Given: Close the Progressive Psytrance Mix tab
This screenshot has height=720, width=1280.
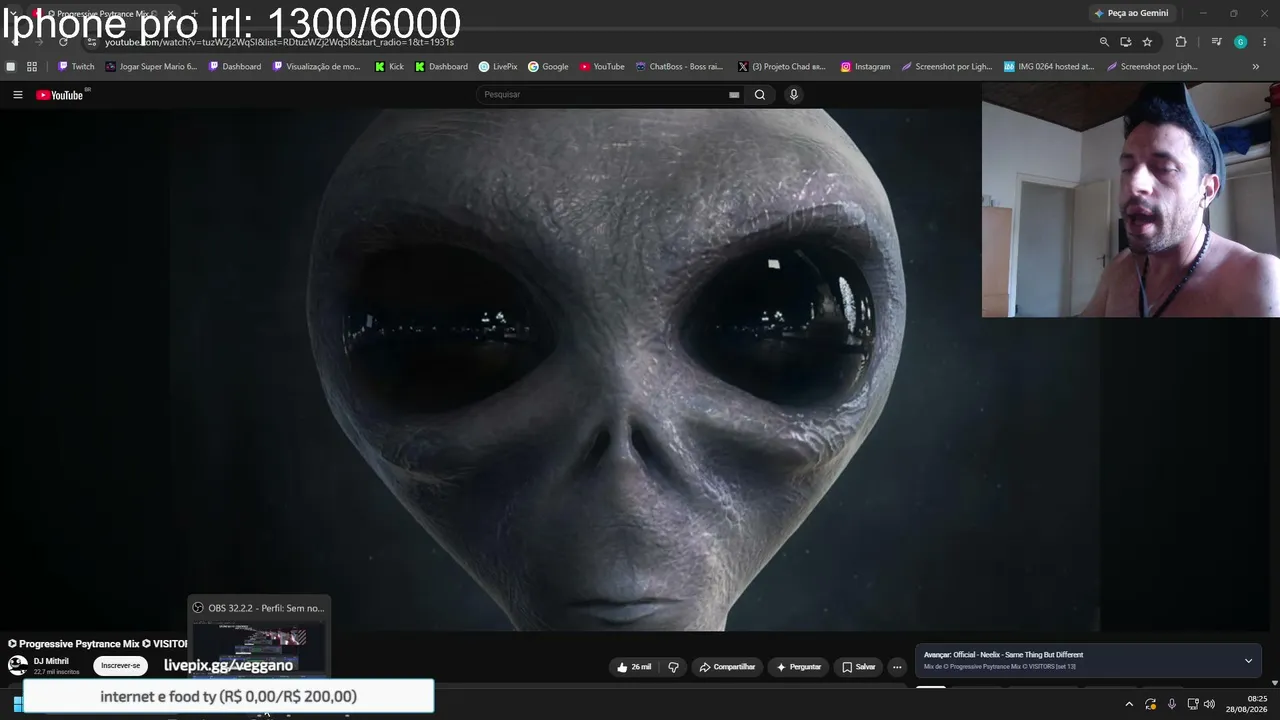Looking at the screenshot, I should [170, 14].
